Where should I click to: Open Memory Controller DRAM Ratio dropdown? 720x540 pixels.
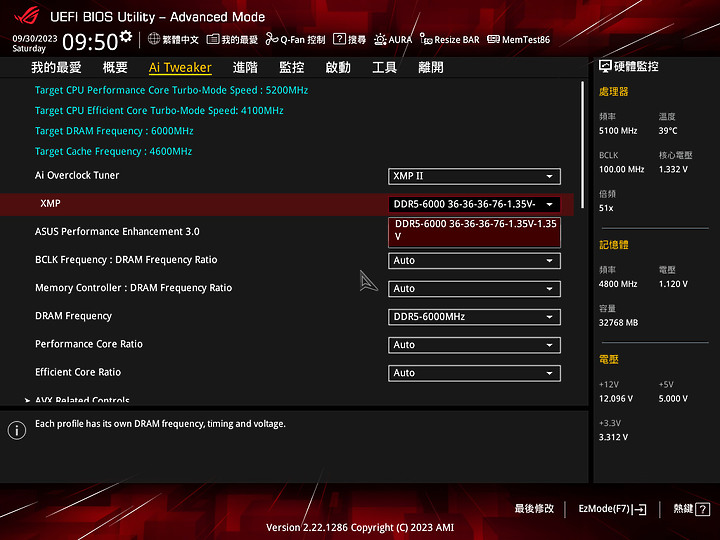(x=474, y=289)
